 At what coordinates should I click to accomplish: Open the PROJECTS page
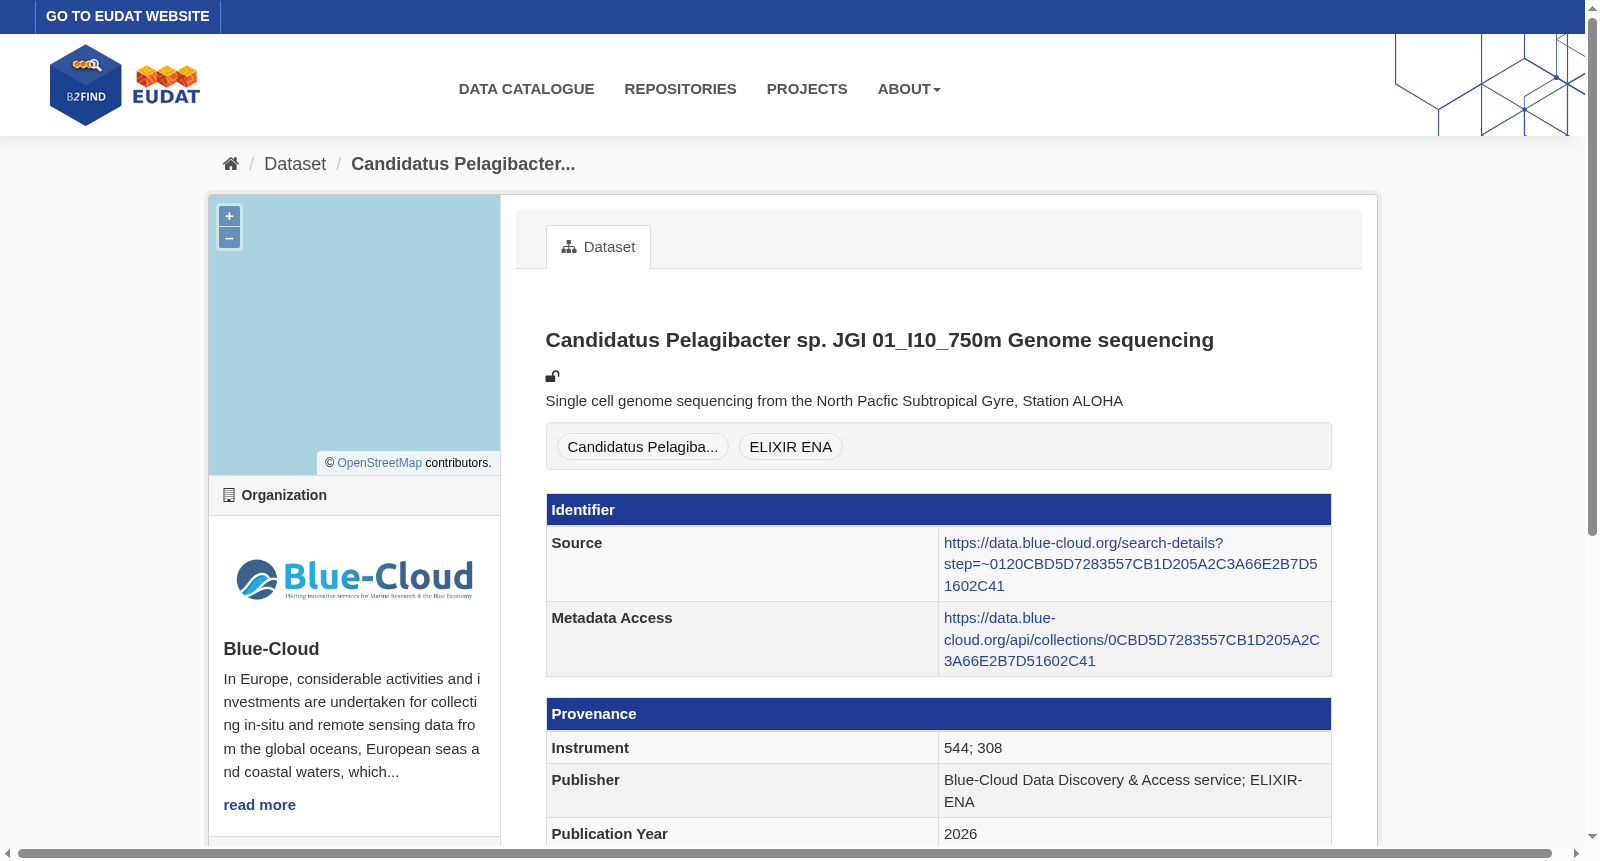point(807,89)
